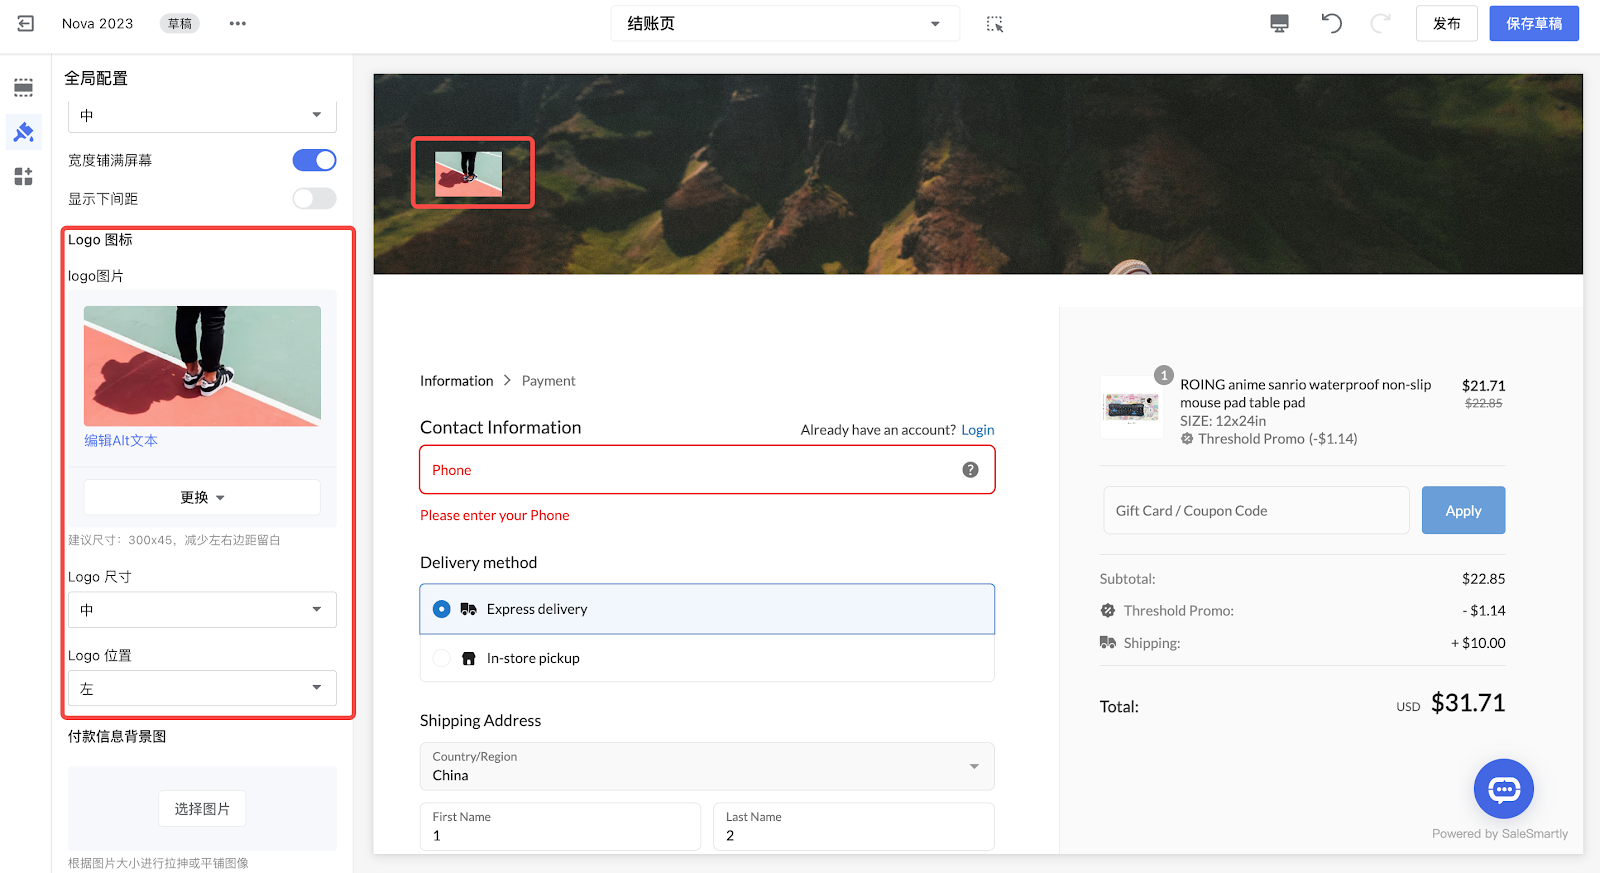Select the Express delivery radio option
Viewport: 1600px width, 873px height.
441,609
